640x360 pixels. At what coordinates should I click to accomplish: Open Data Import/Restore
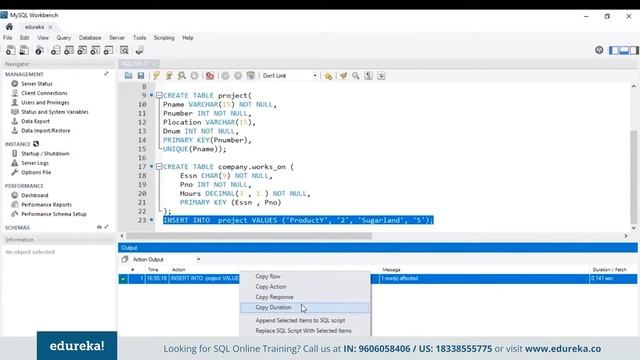46,131
